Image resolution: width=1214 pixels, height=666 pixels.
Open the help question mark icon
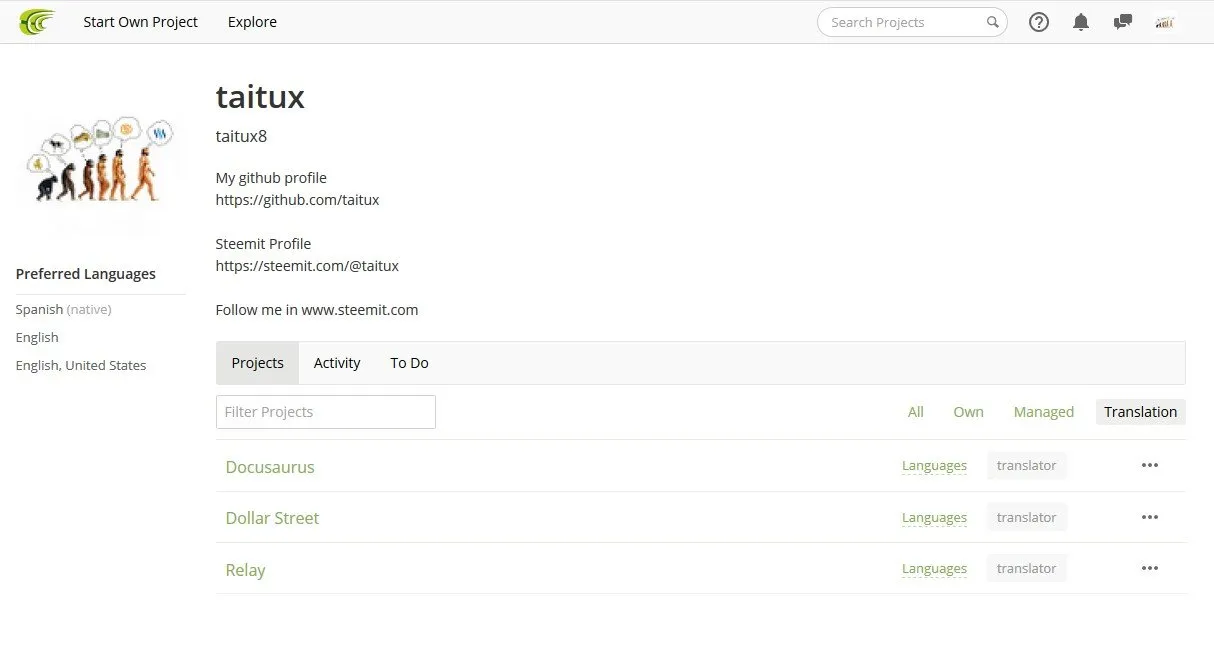coord(1039,22)
